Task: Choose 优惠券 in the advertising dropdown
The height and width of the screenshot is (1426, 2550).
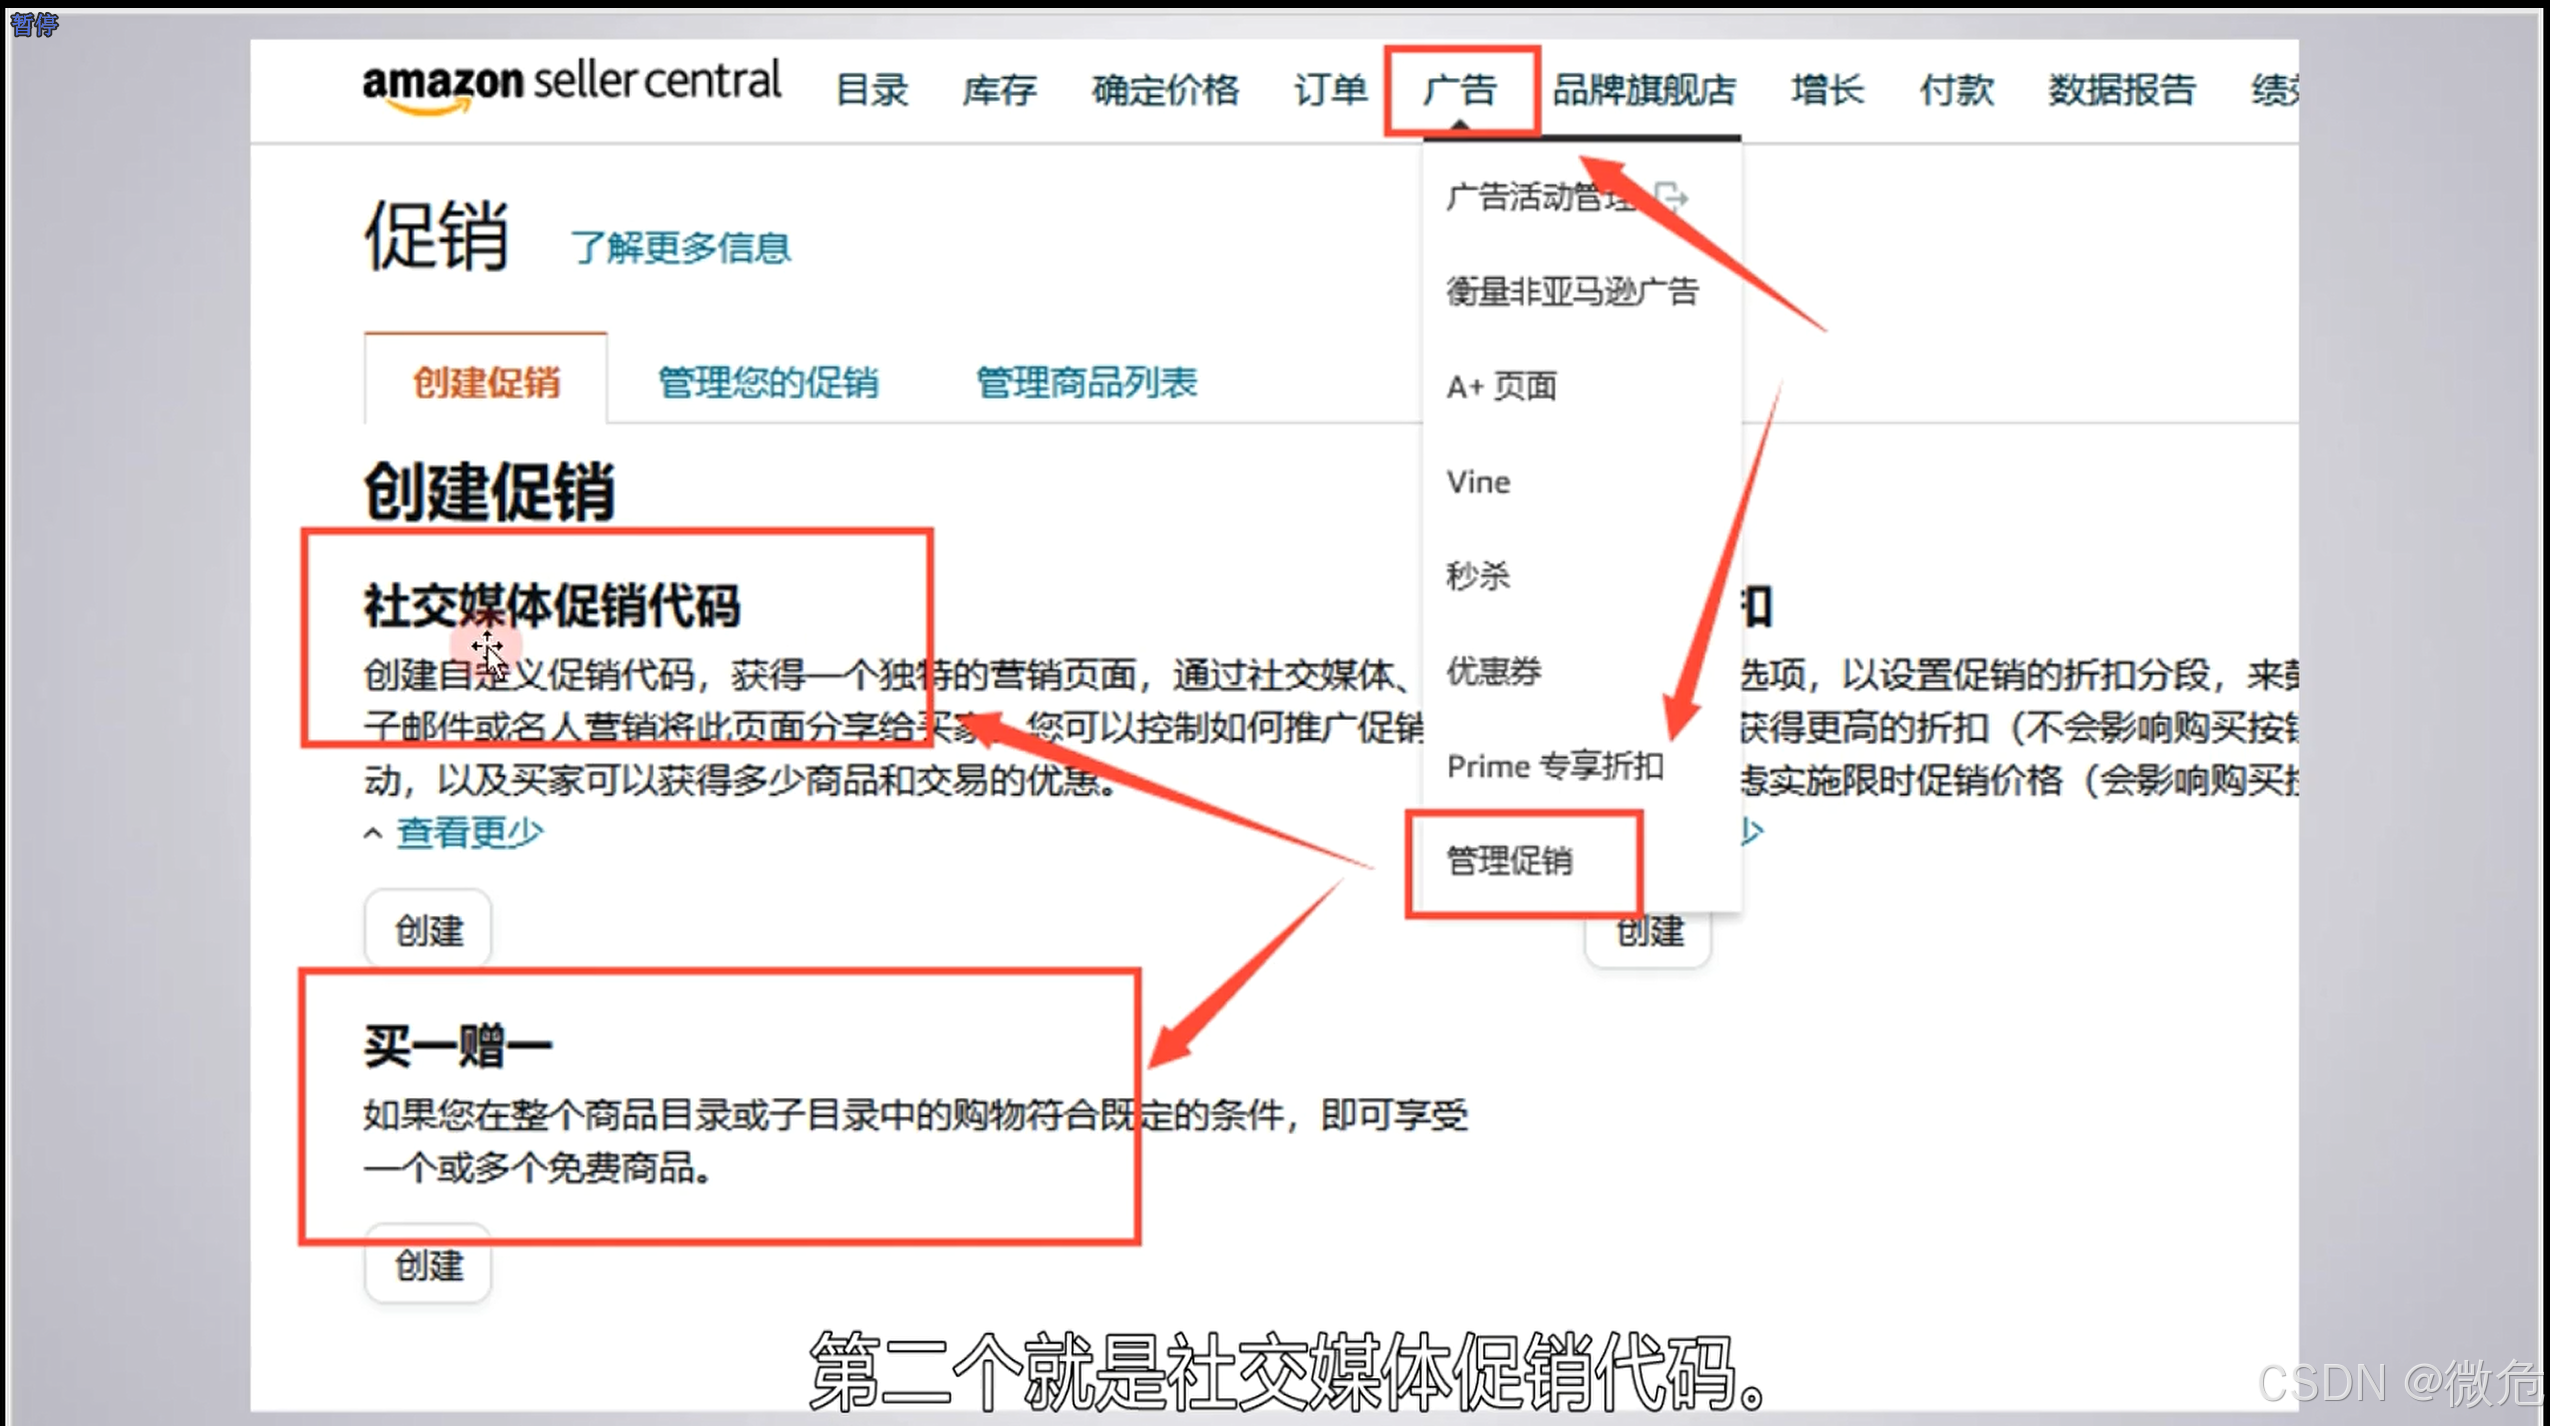Action: [1494, 671]
